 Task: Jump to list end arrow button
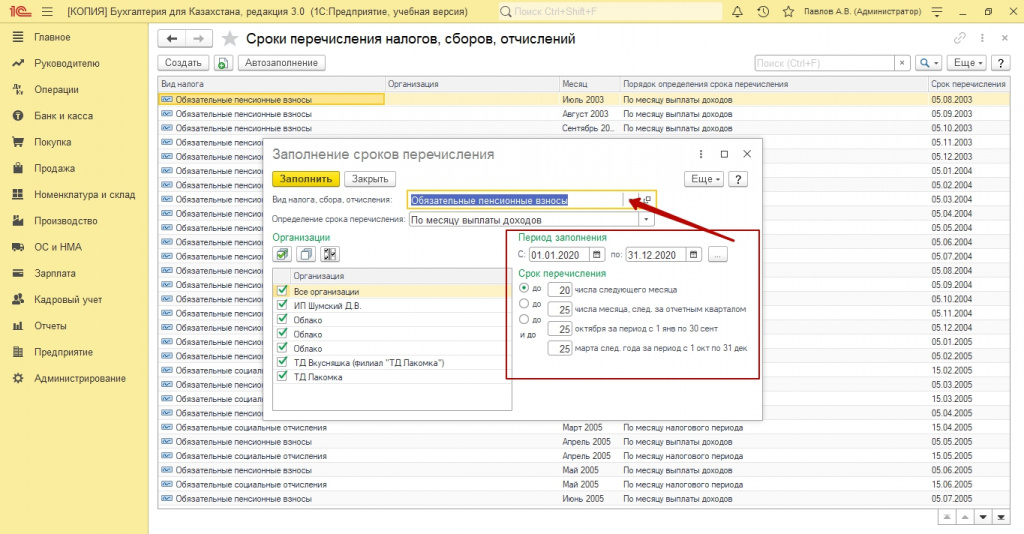pyautogui.click(x=1000, y=518)
